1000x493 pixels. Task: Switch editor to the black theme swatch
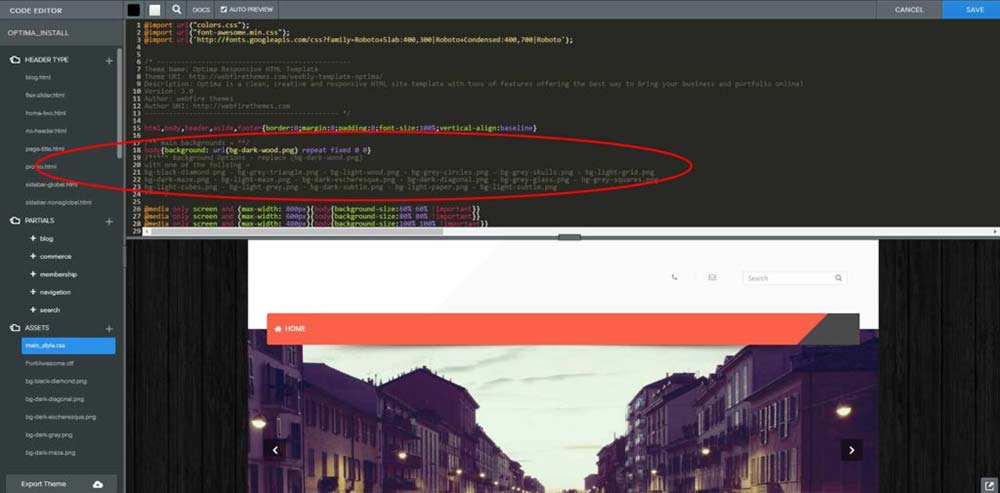point(133,10)
